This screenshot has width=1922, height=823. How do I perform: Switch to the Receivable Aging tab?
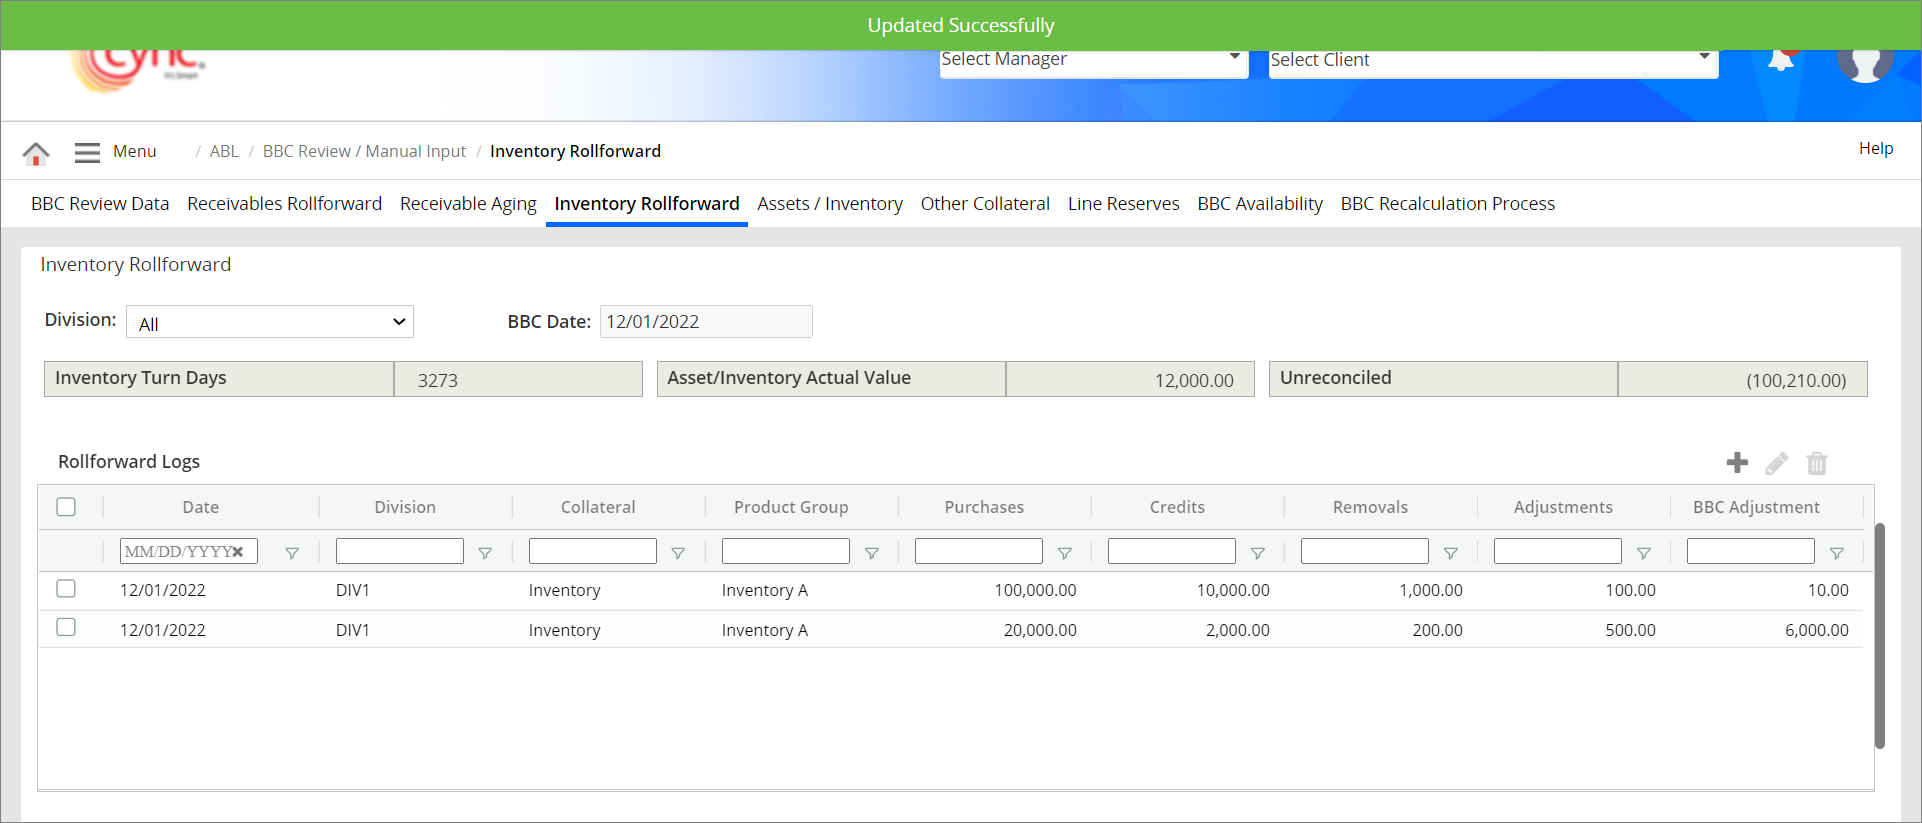click(468, 204)
